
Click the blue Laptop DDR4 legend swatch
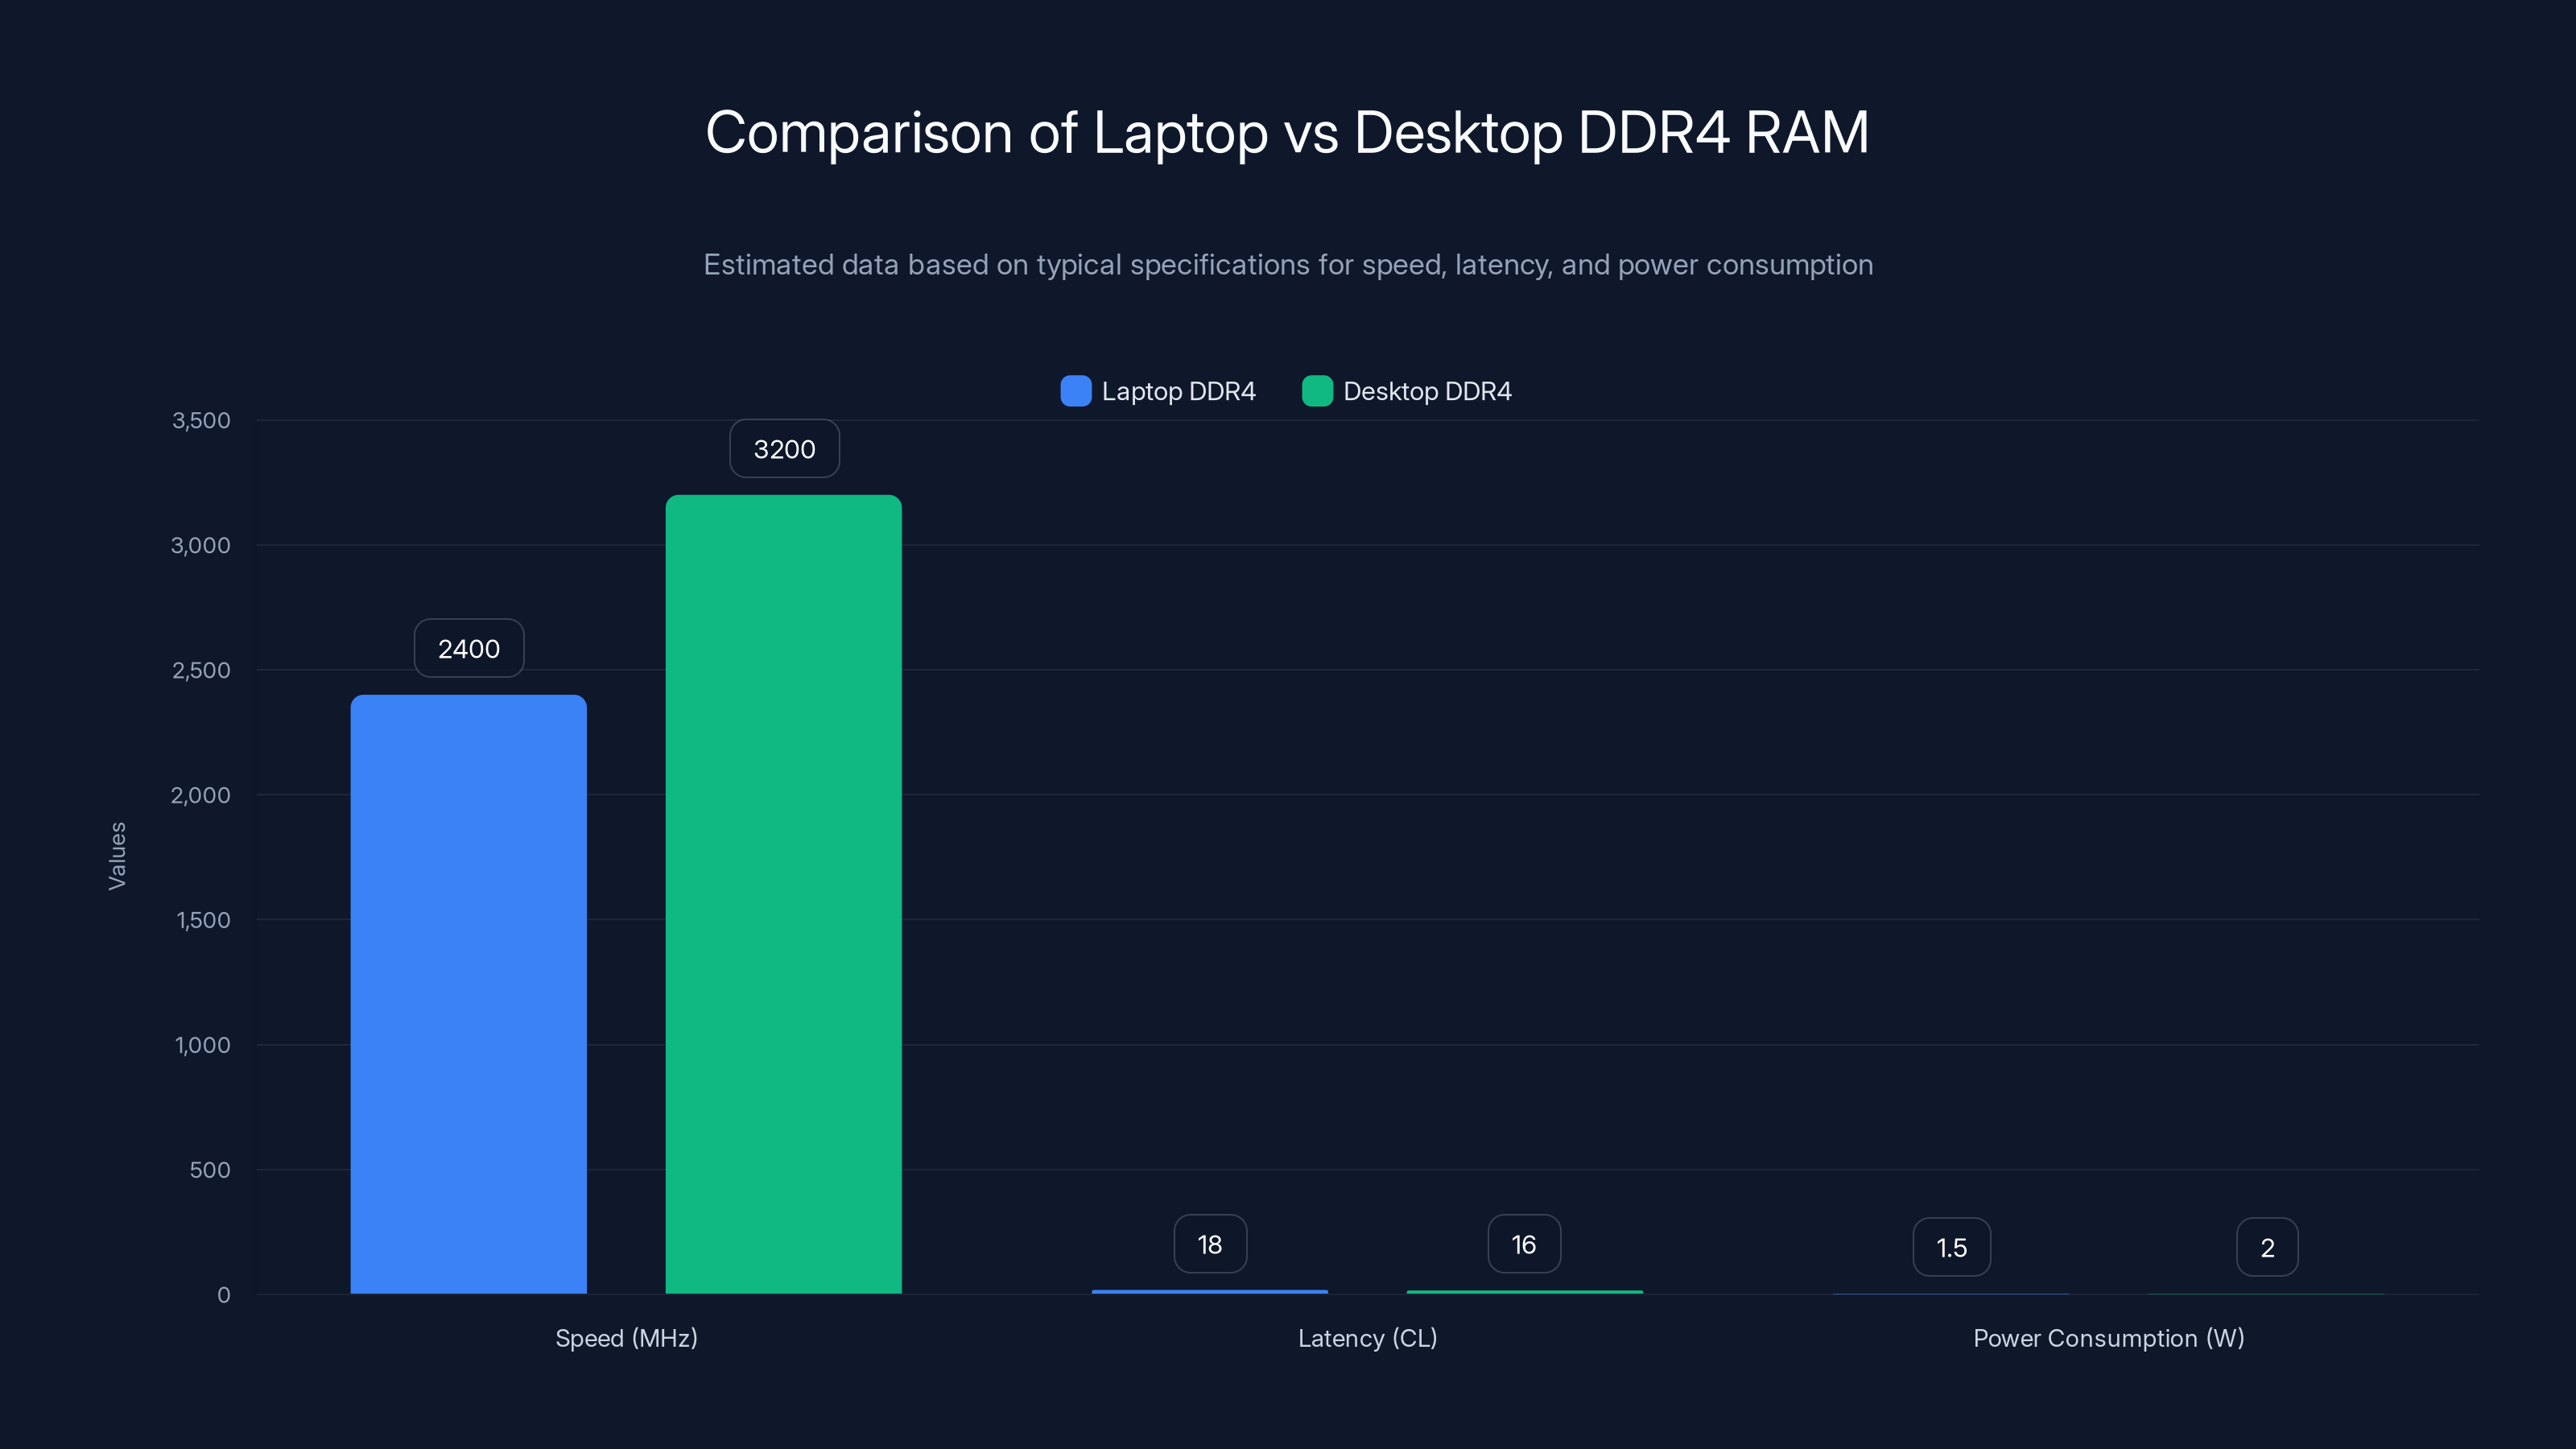[1076, 391]
